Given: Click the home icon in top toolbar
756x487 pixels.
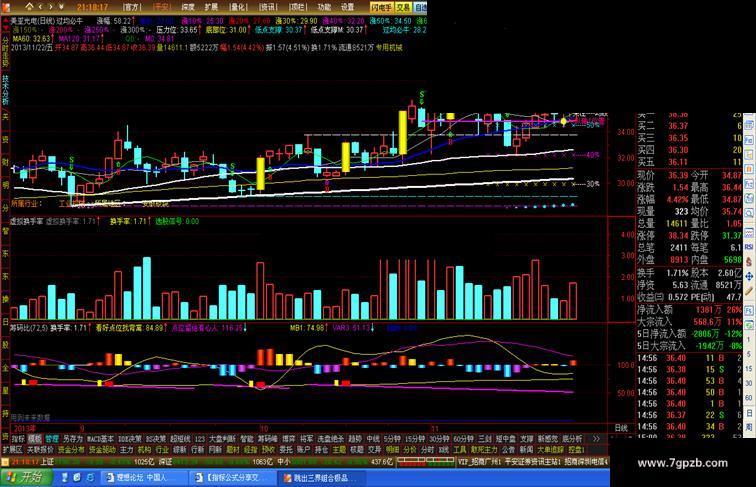Looking at the screenshot, I should coord(29,7).
